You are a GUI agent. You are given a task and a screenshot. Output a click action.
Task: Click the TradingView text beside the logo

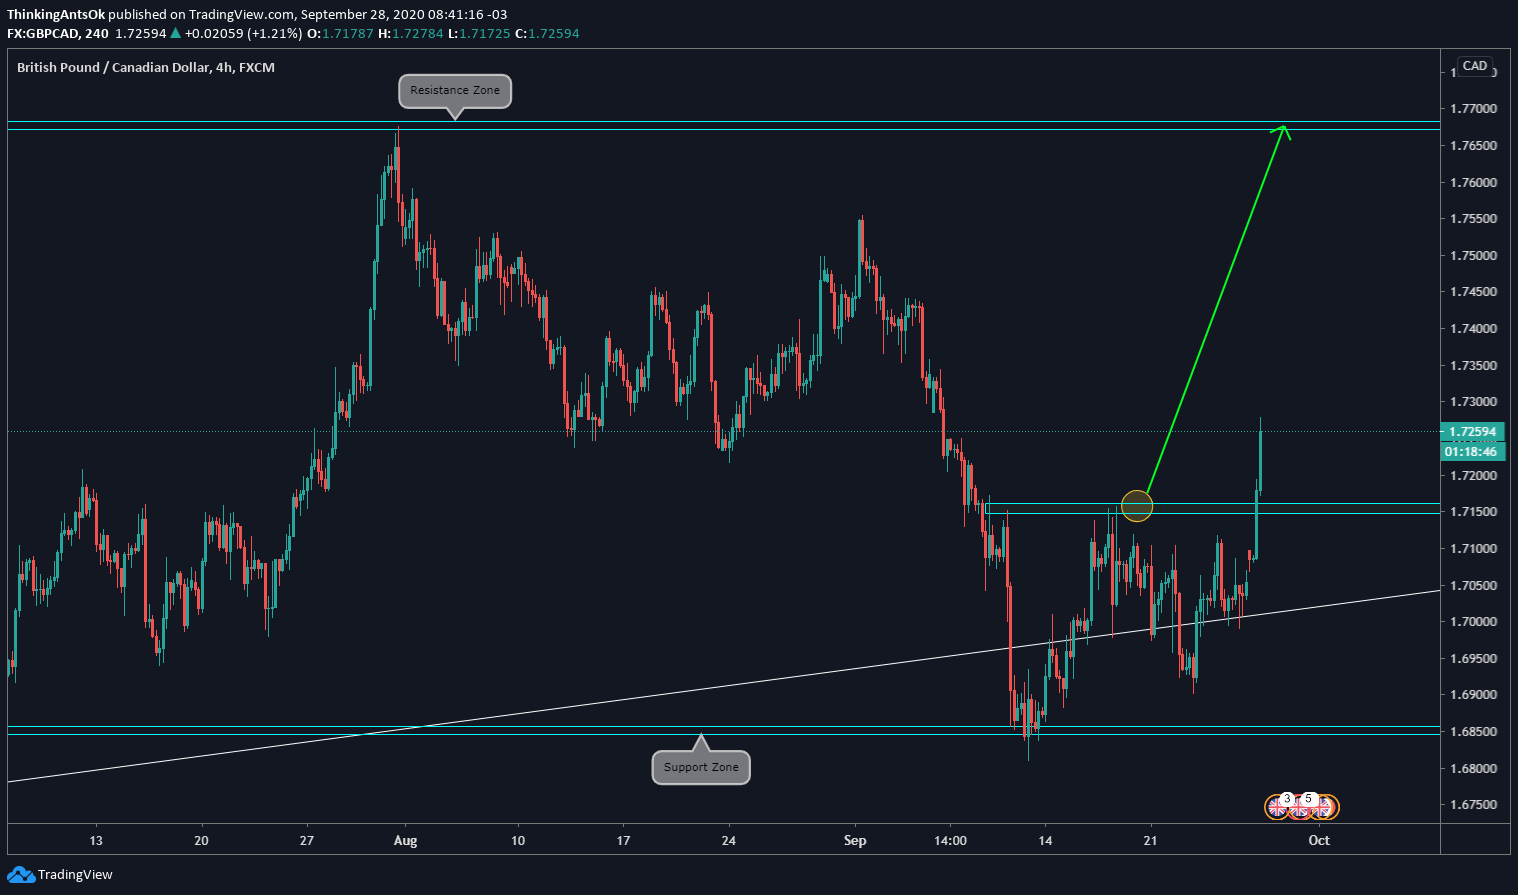[x=75, y=875]
